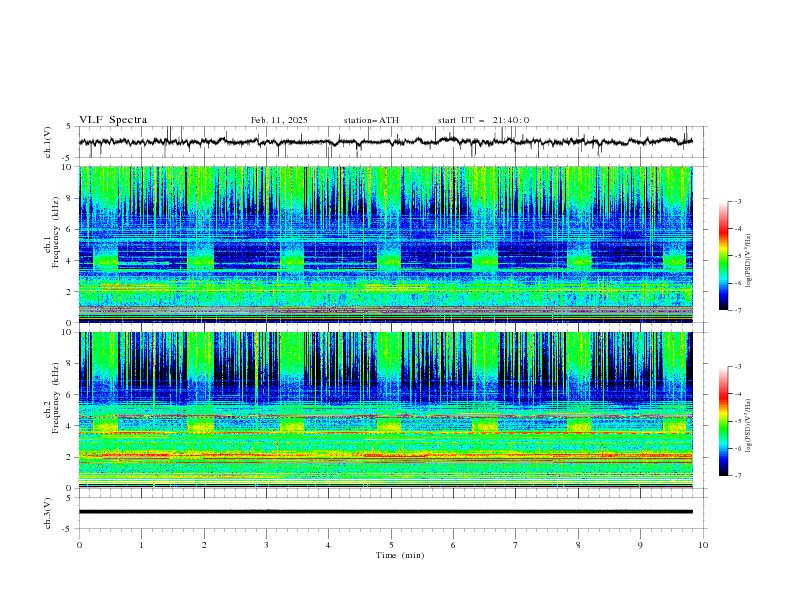The height and width of the screenshot is (612, 792).
Task: Click time axis tick label '0'
Action: click(x=79, y=545)
